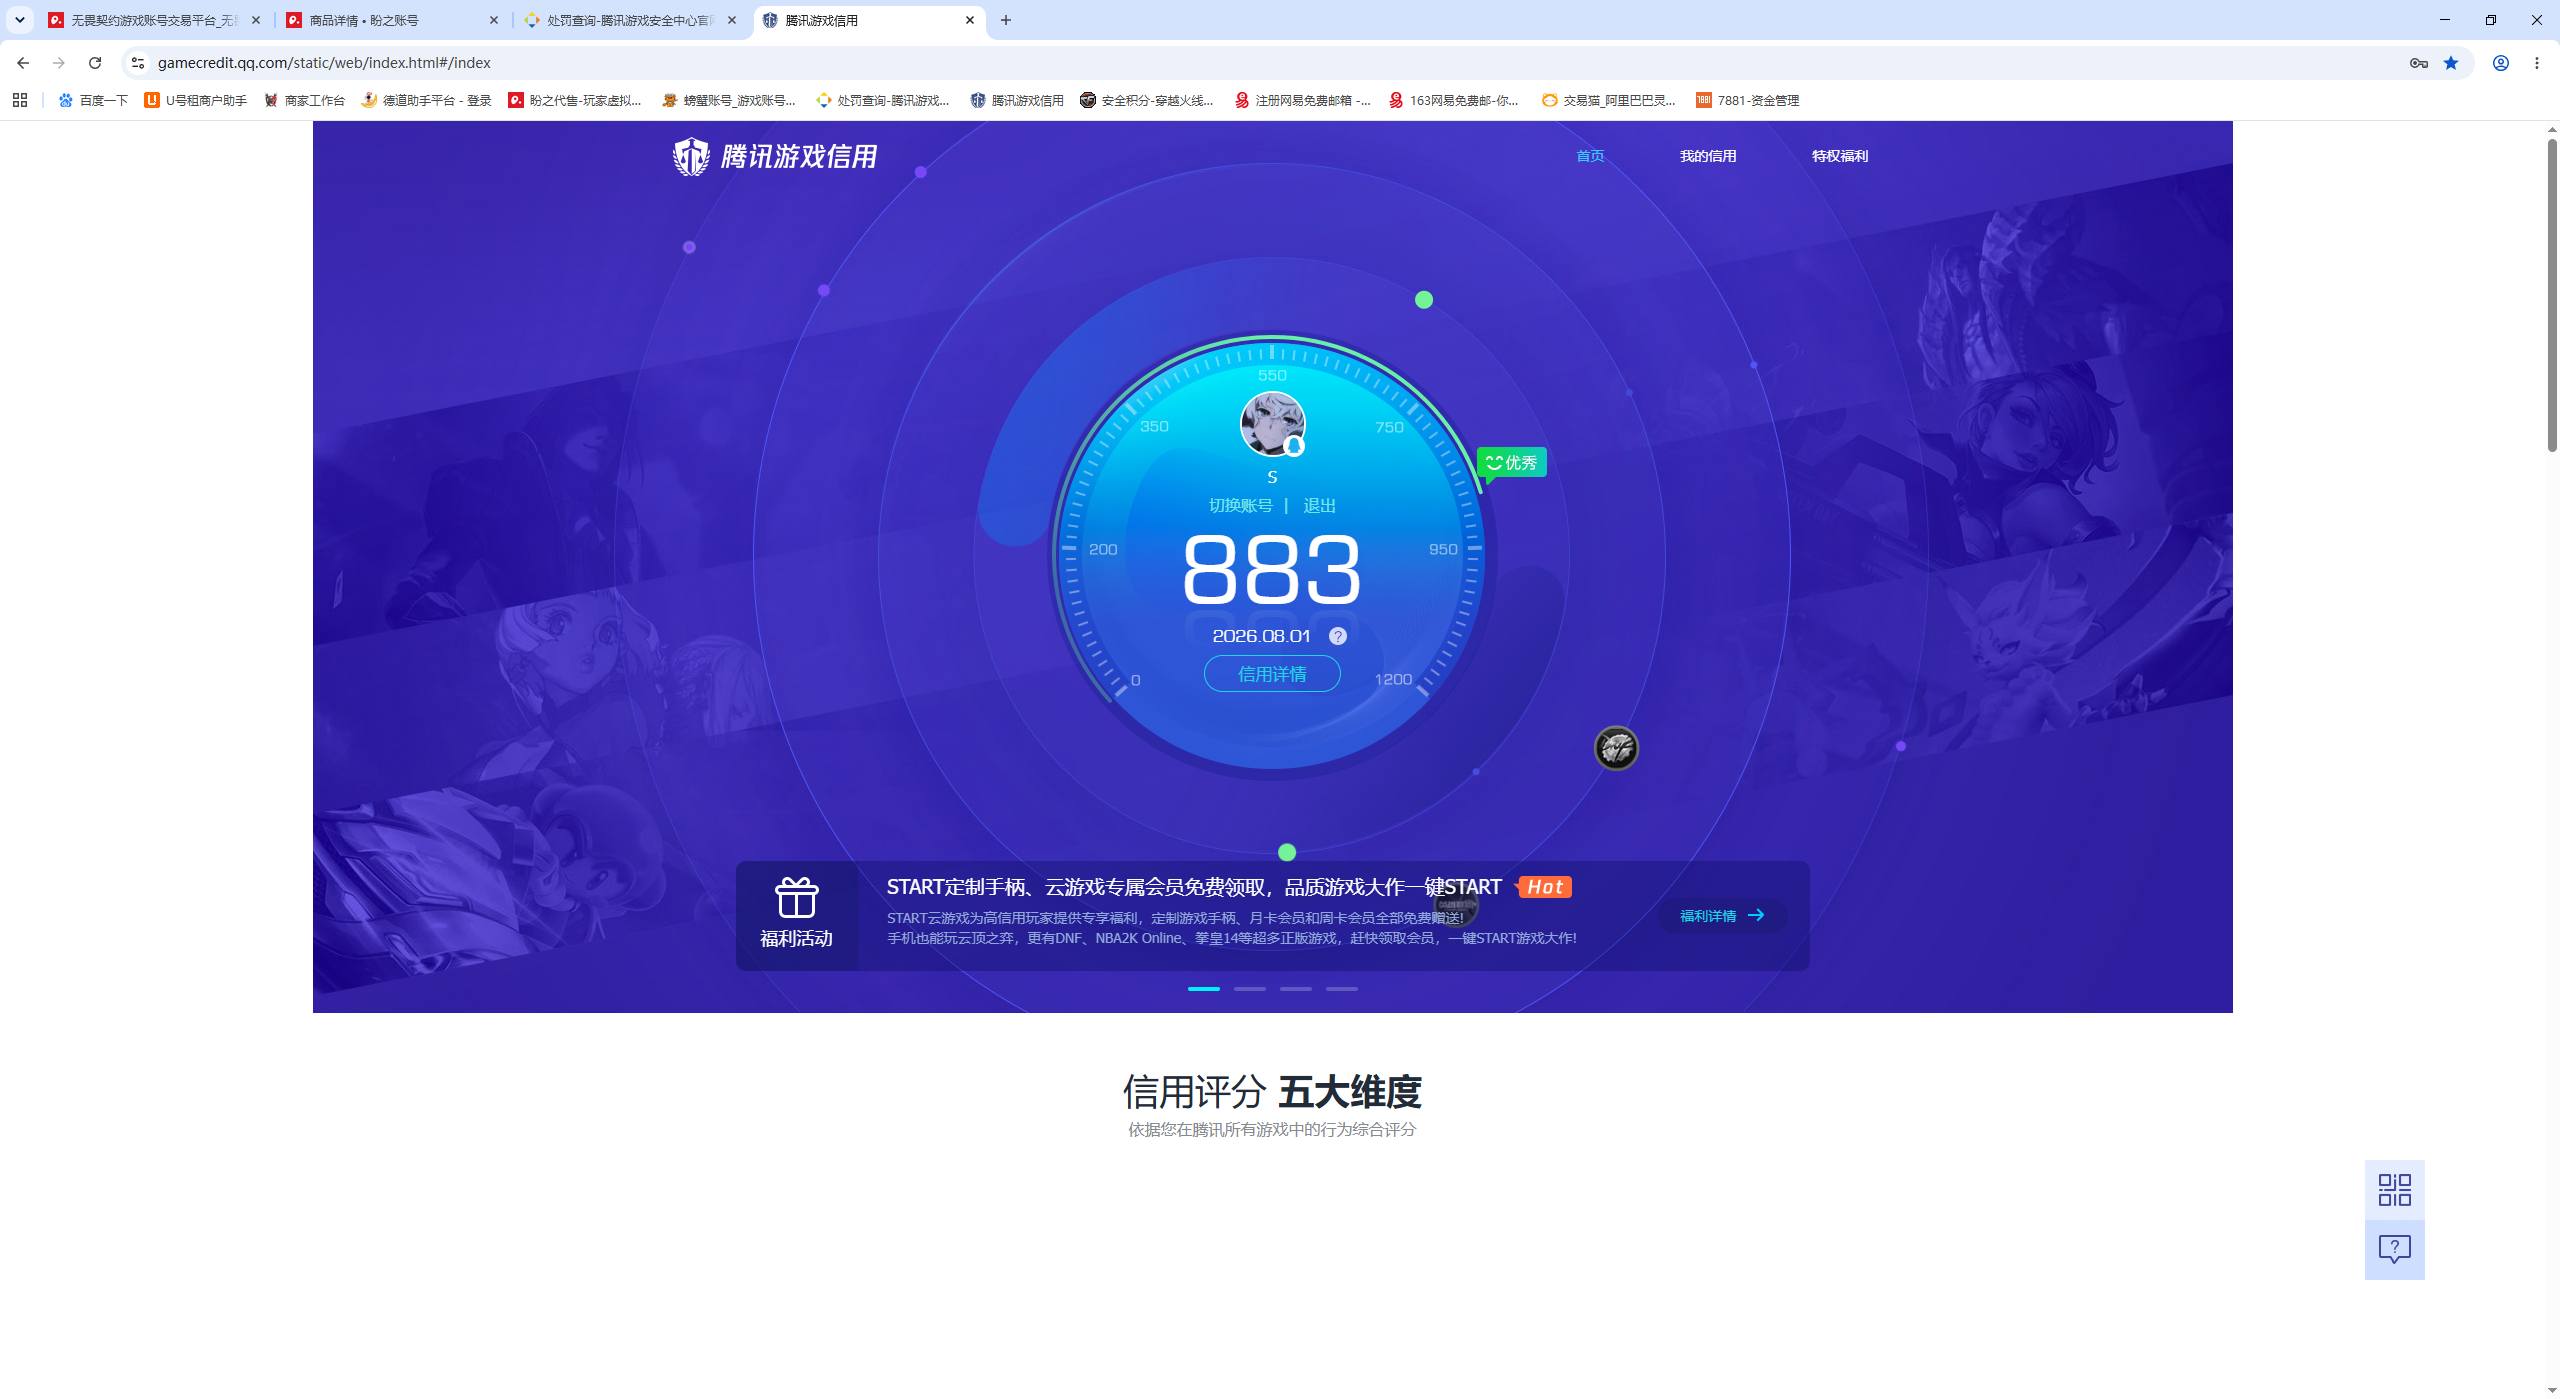
Task: Open the 特权福利 nav item
Action: click(1840, 156)
